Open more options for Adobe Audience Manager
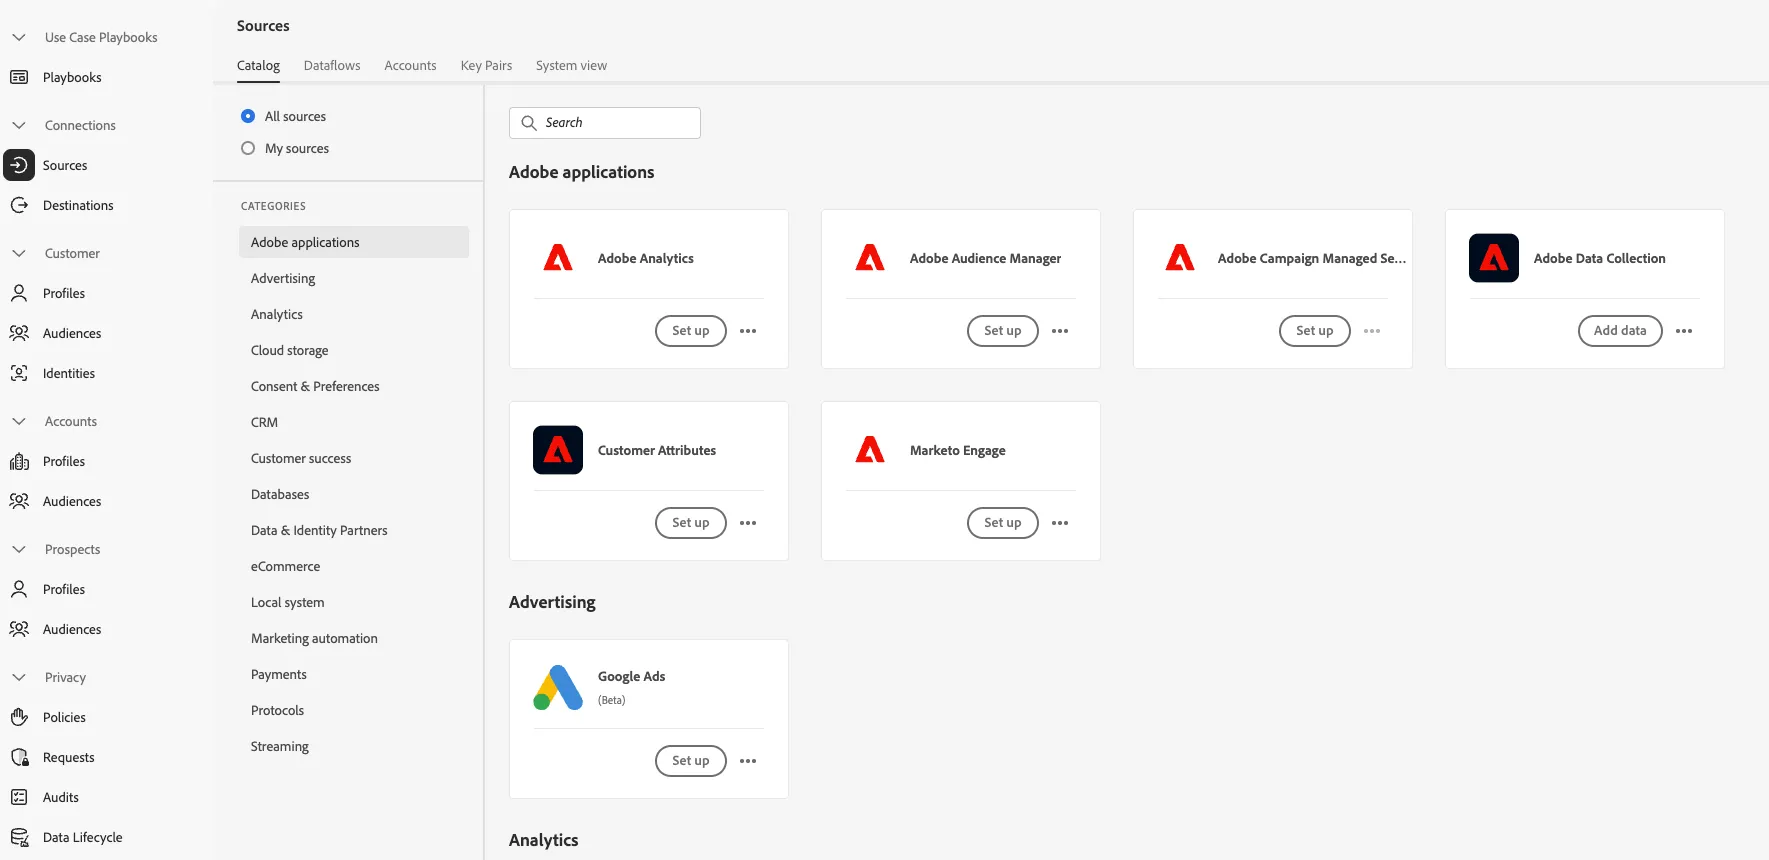1769x860 pixels. [x=1060, y=331]
